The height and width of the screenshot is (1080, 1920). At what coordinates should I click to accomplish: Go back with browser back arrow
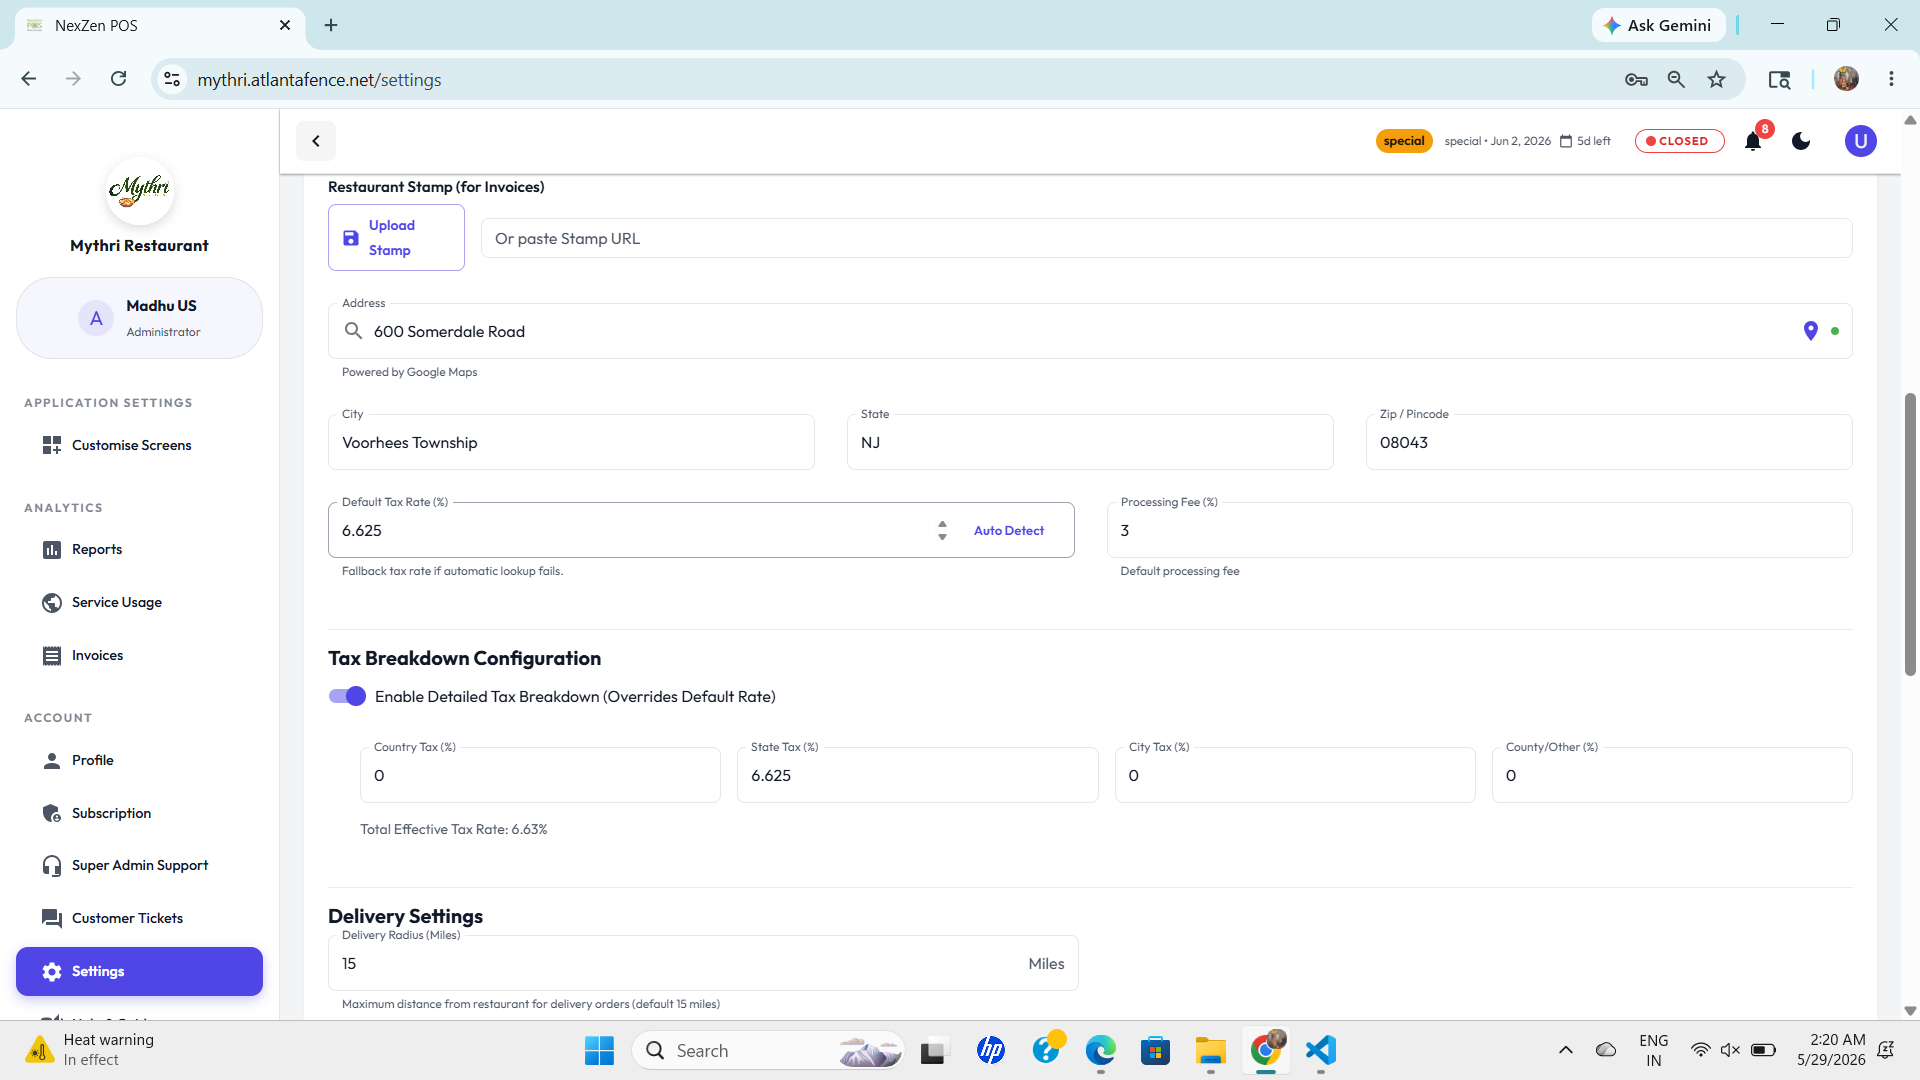29,79
